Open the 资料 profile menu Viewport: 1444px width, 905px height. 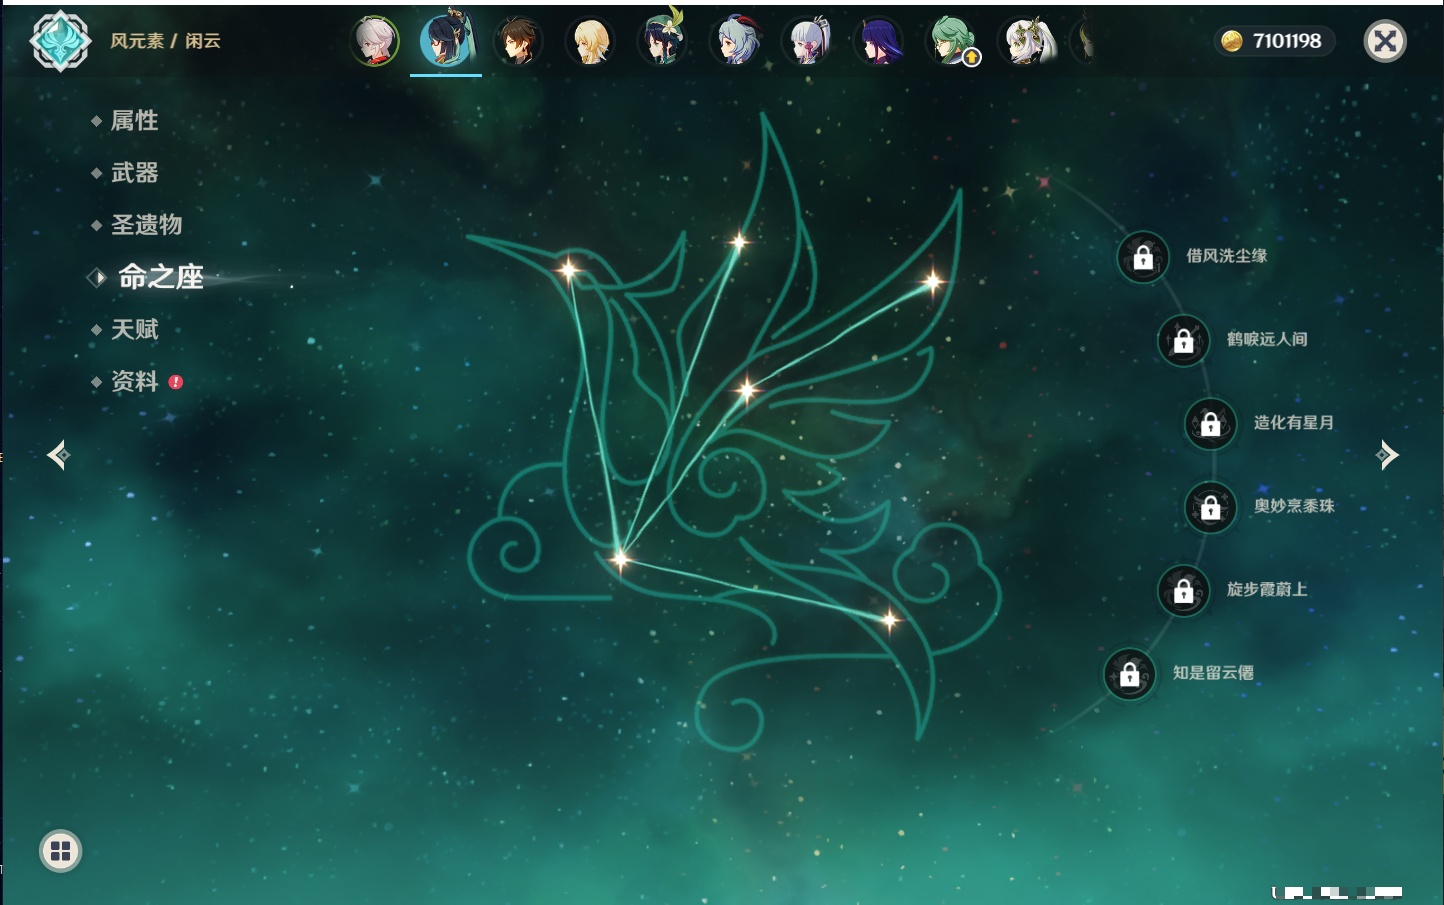(134, 381)
